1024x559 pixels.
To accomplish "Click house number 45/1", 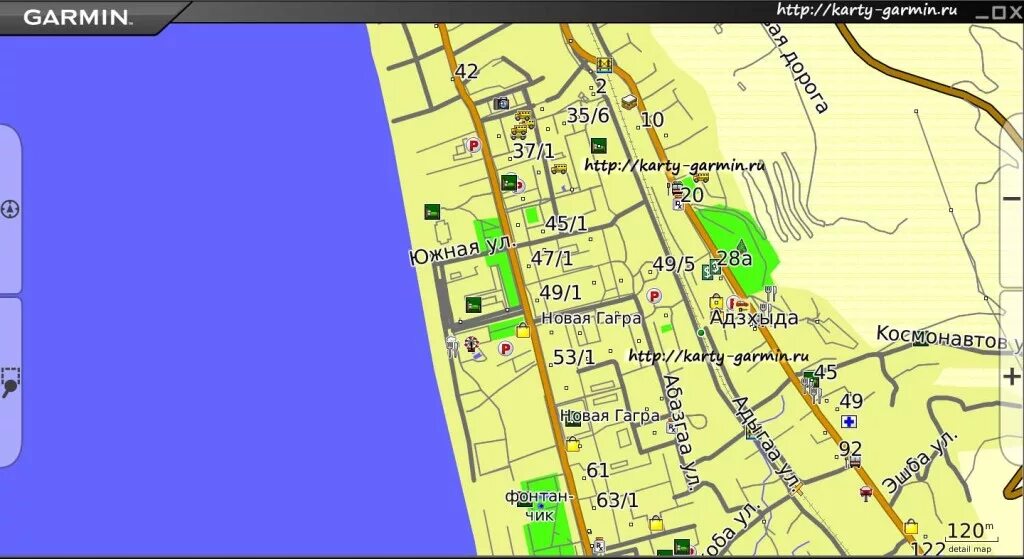I will (x=566, y=223).
